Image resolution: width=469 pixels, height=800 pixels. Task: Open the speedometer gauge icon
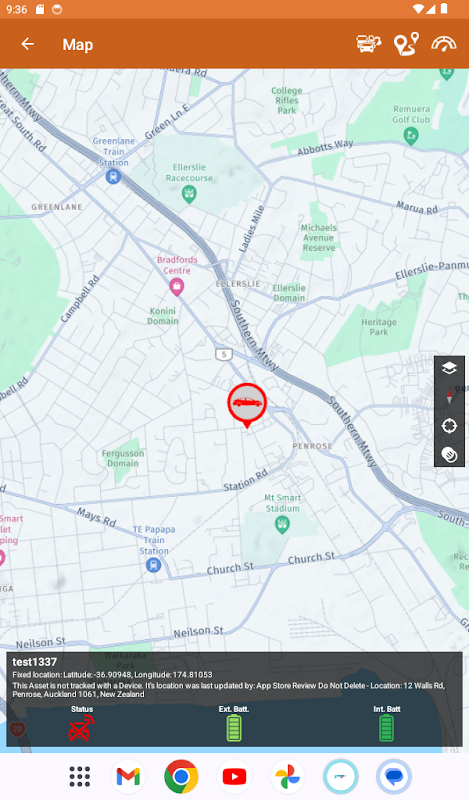(x=443, y=44)
